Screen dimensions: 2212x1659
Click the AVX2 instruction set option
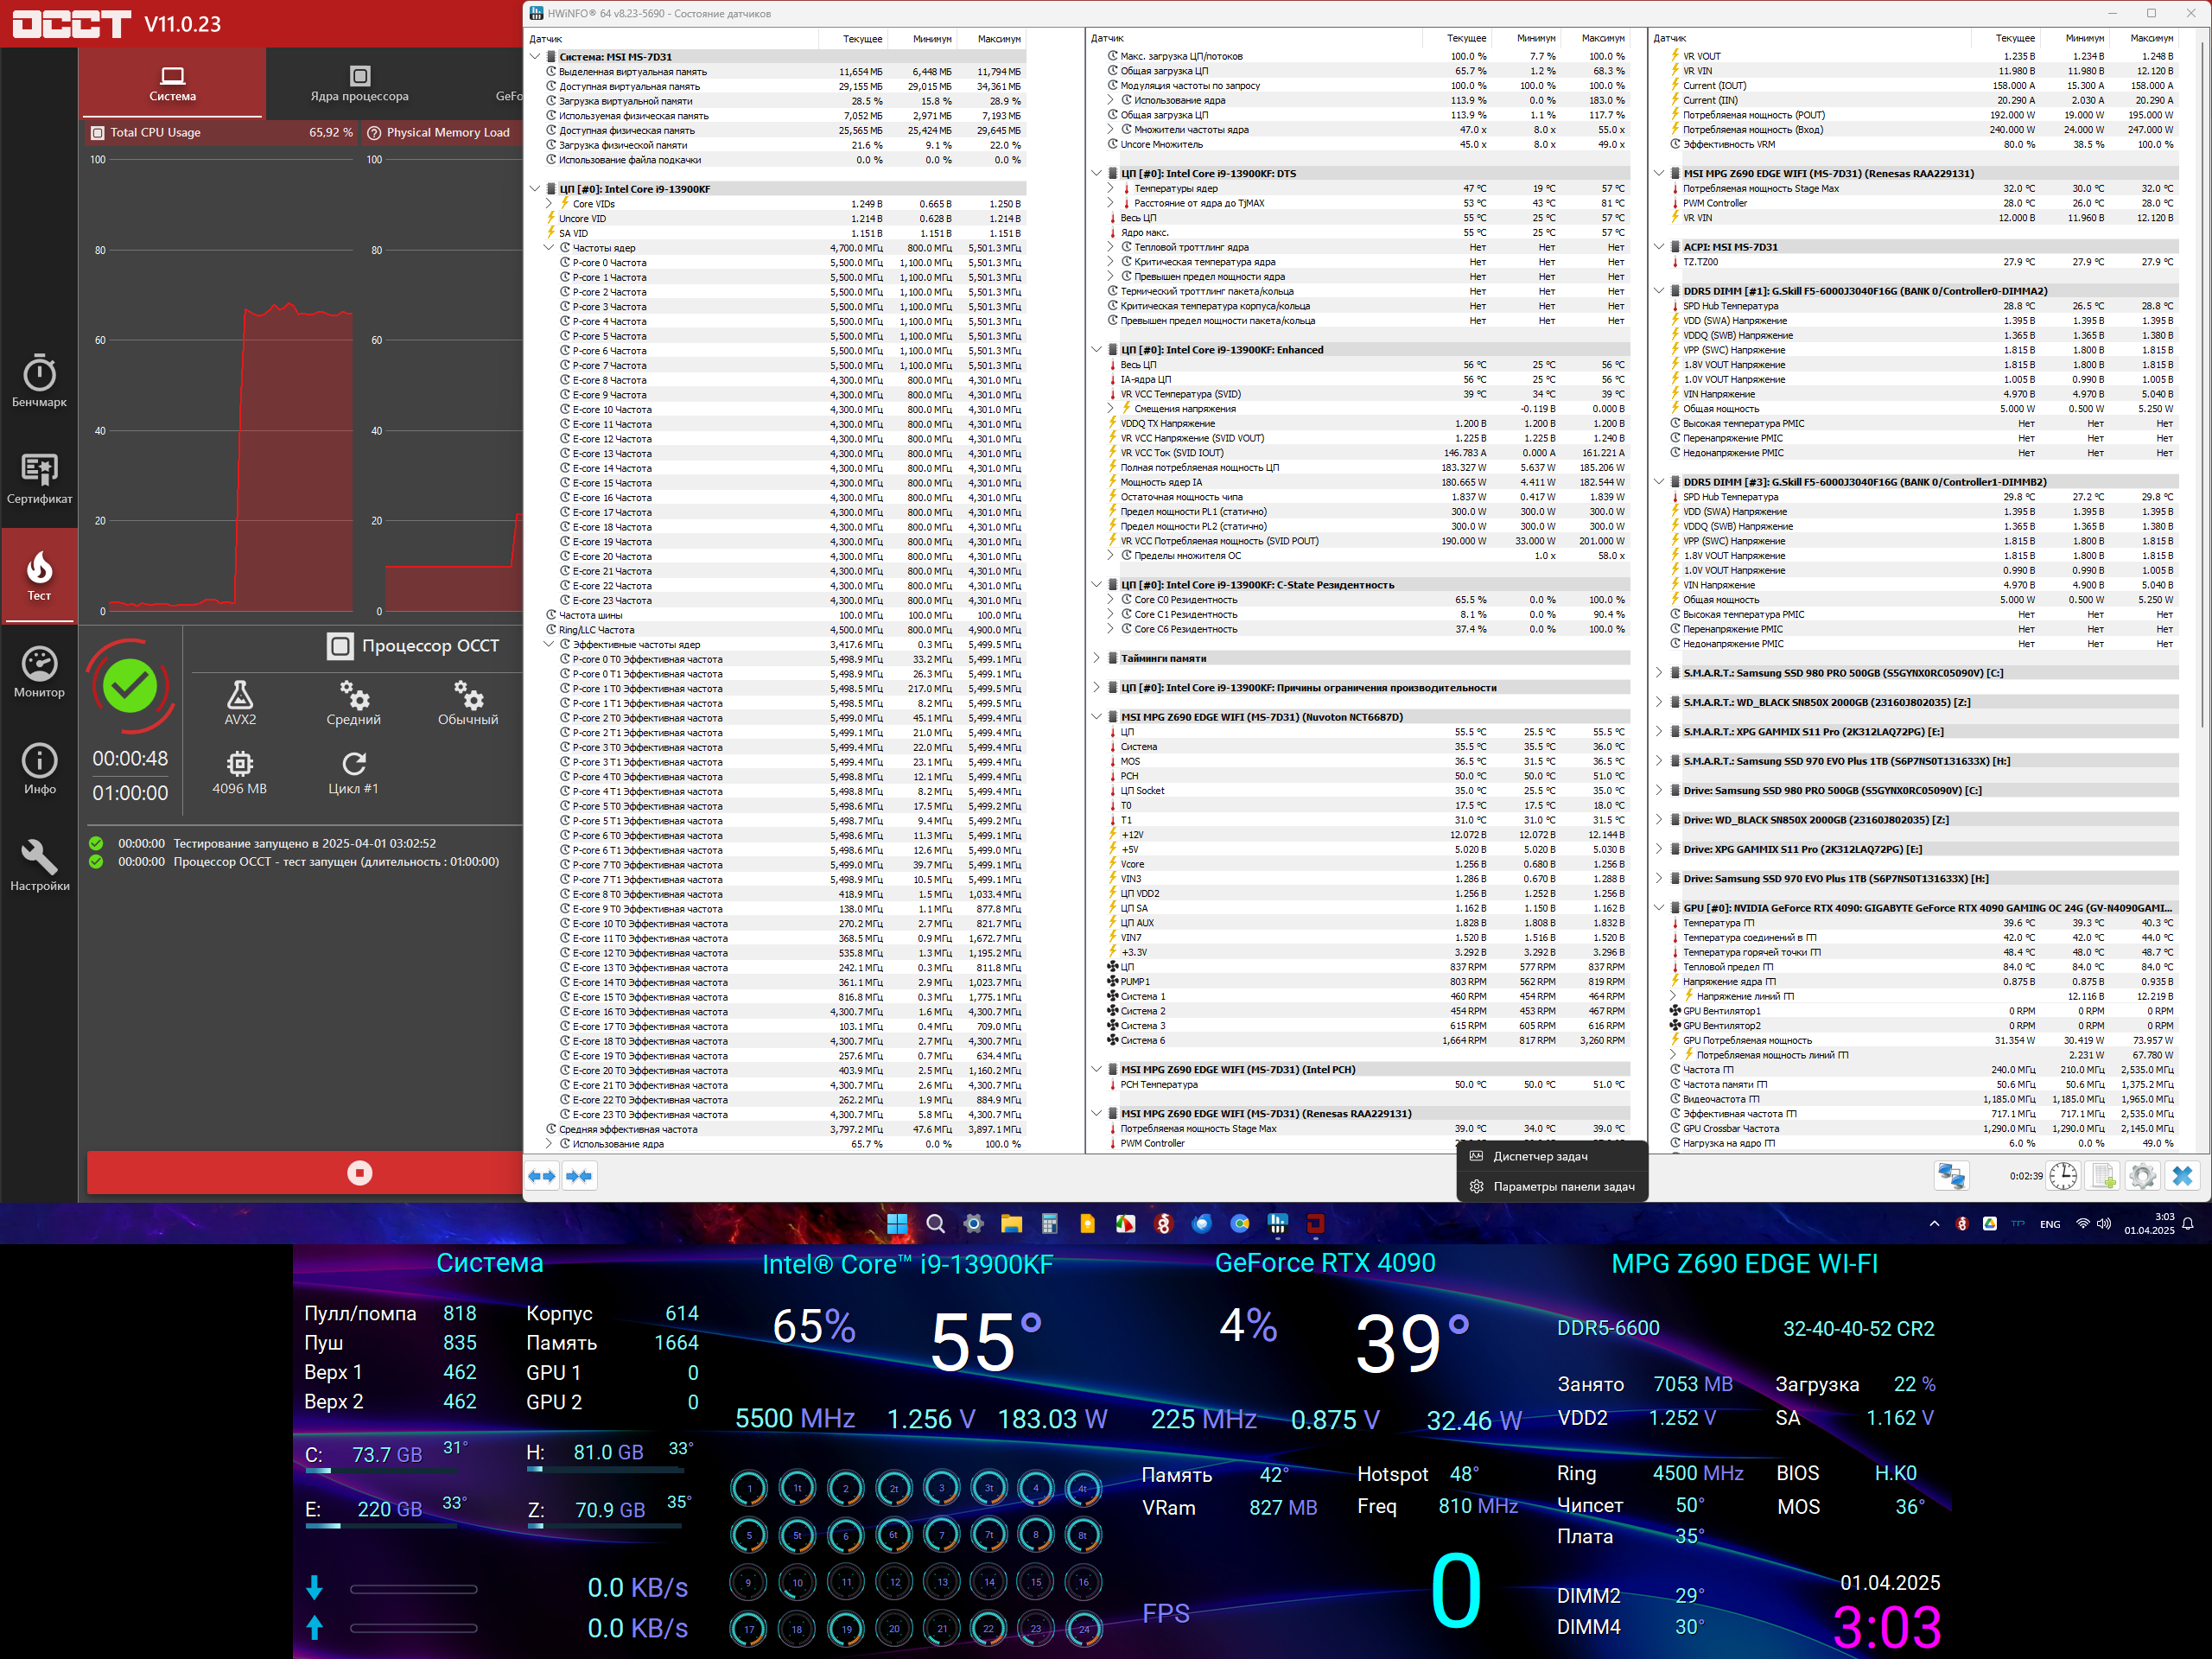click(240, 702)
